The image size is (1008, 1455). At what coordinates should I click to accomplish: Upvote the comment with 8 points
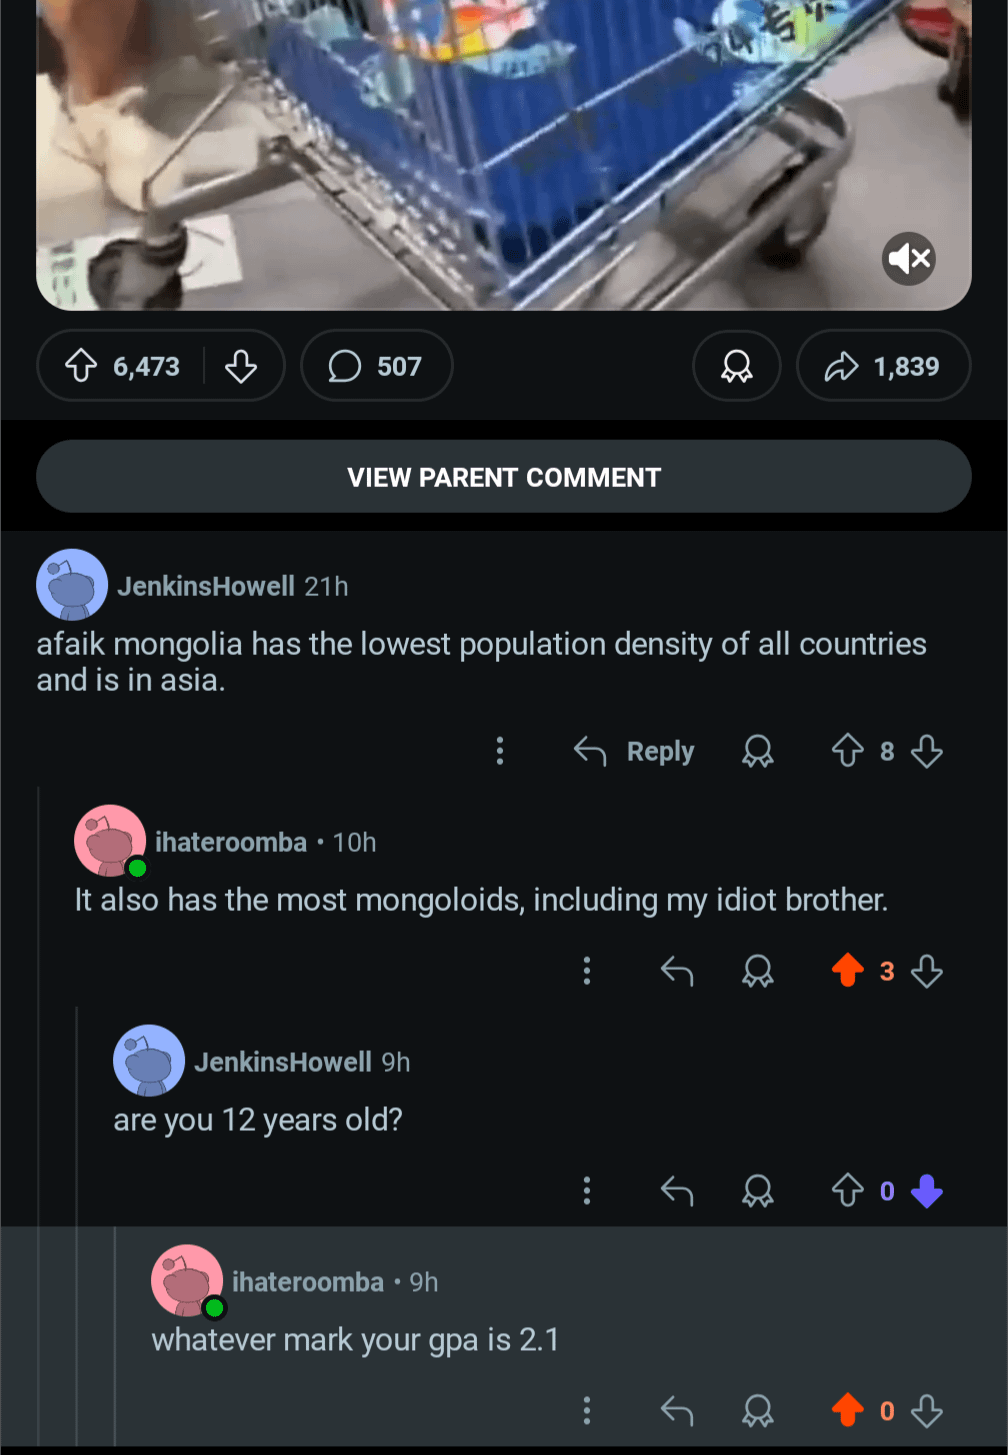click(848, 751)
